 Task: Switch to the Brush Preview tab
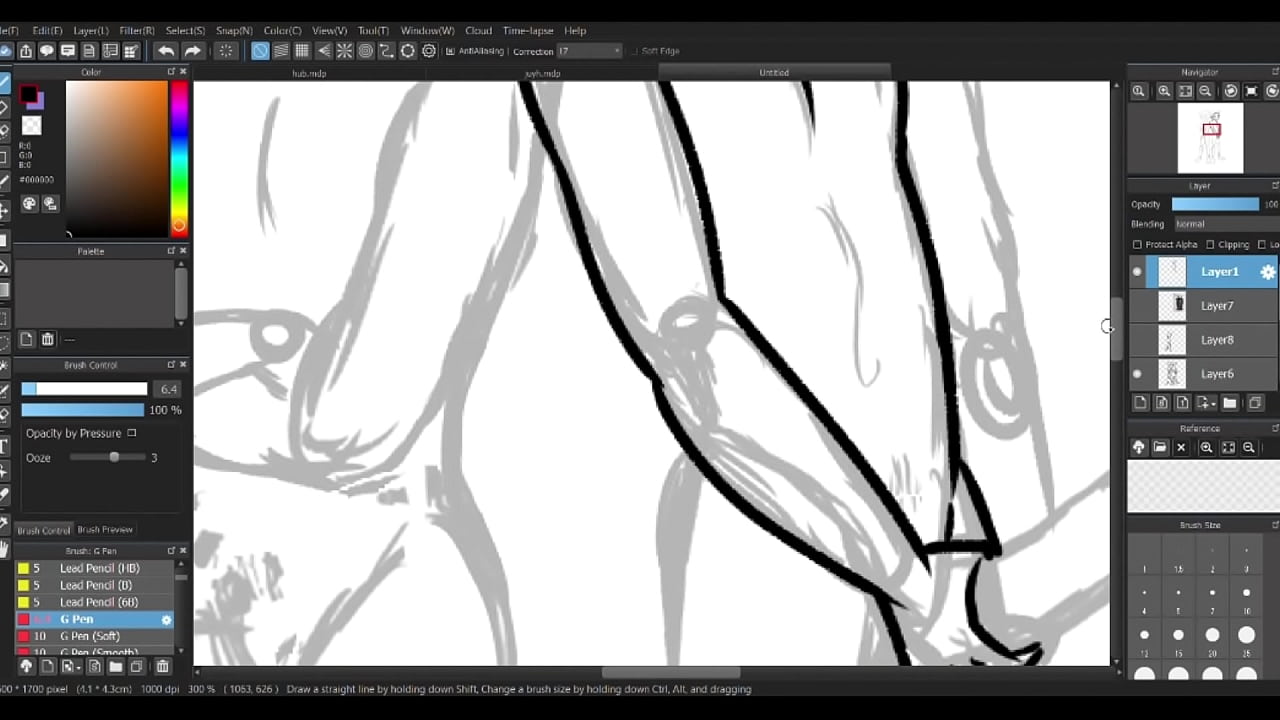105,530
